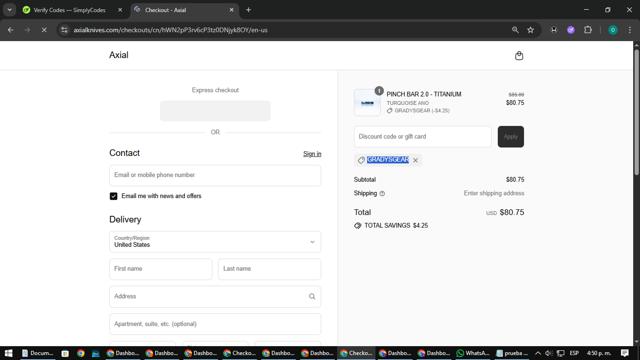Image resolution: width=640 pixels, height=360 pixels.
Task: Click the Express checkout button placeholder
Action: pyautogui.click(x=215, y=111)
